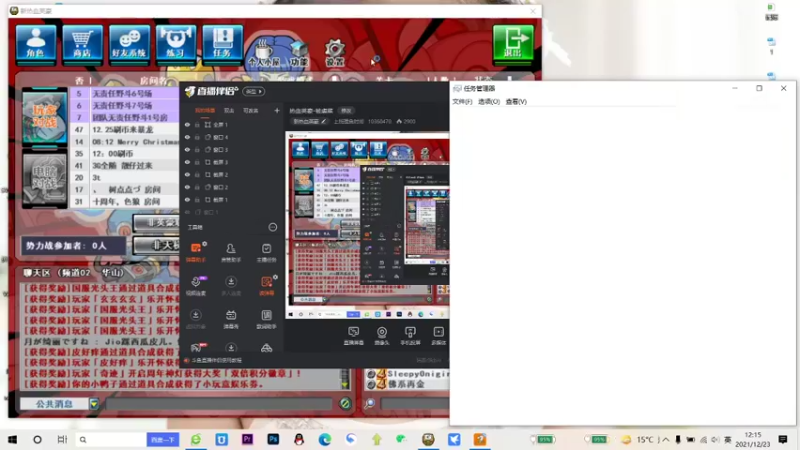Open the 弹幕秀 danmaku show tool
800x450 pixels.
231,319
